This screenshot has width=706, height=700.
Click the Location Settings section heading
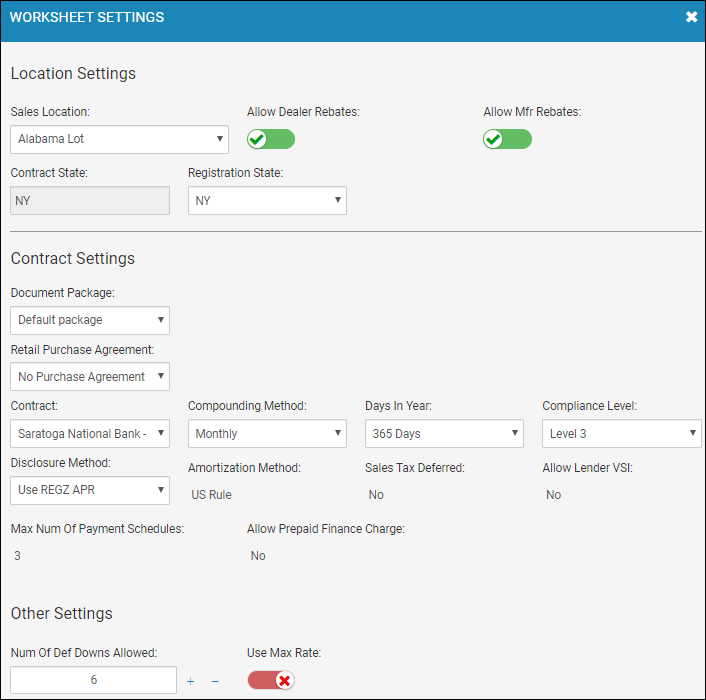pos(73,73)
